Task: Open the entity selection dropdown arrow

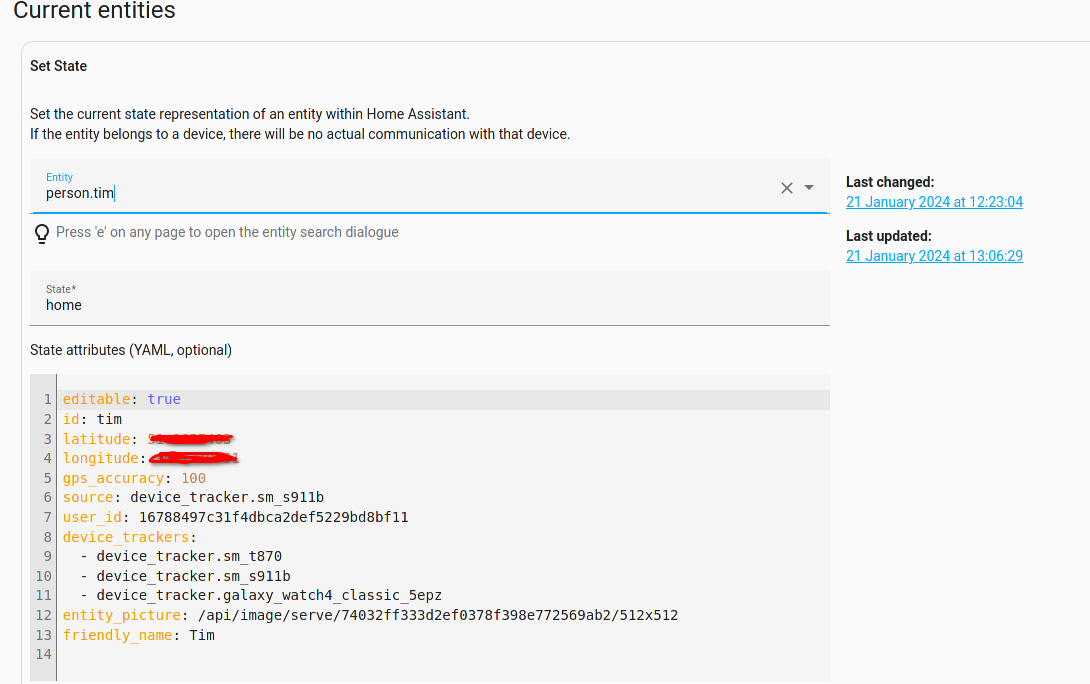Action: point(809,188)
